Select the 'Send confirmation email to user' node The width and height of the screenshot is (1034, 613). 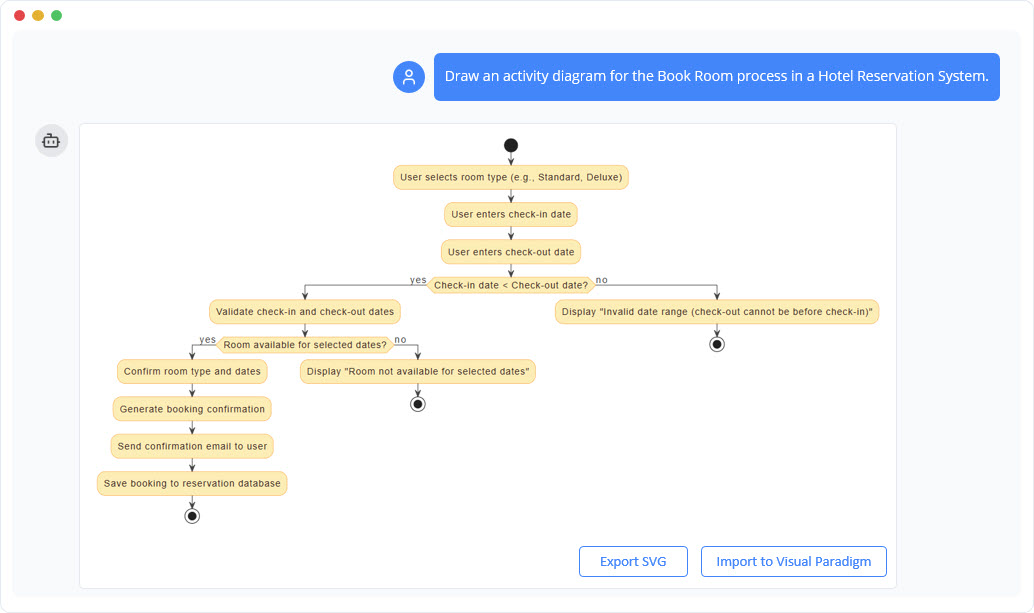(x=191, y=446)
